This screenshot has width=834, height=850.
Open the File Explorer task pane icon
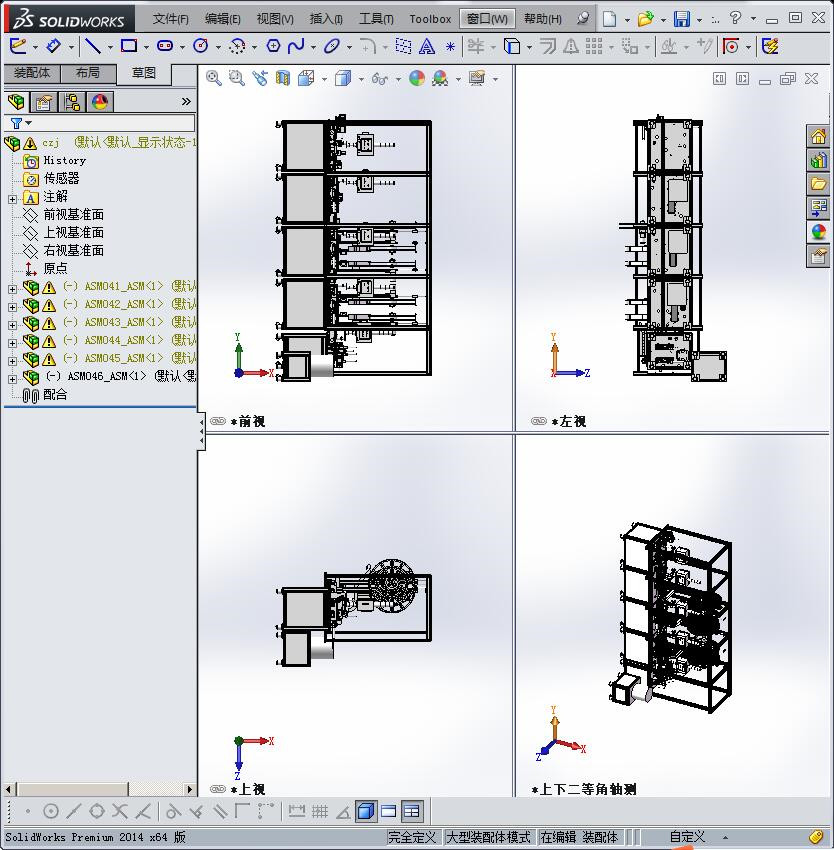tap(818, 184)
